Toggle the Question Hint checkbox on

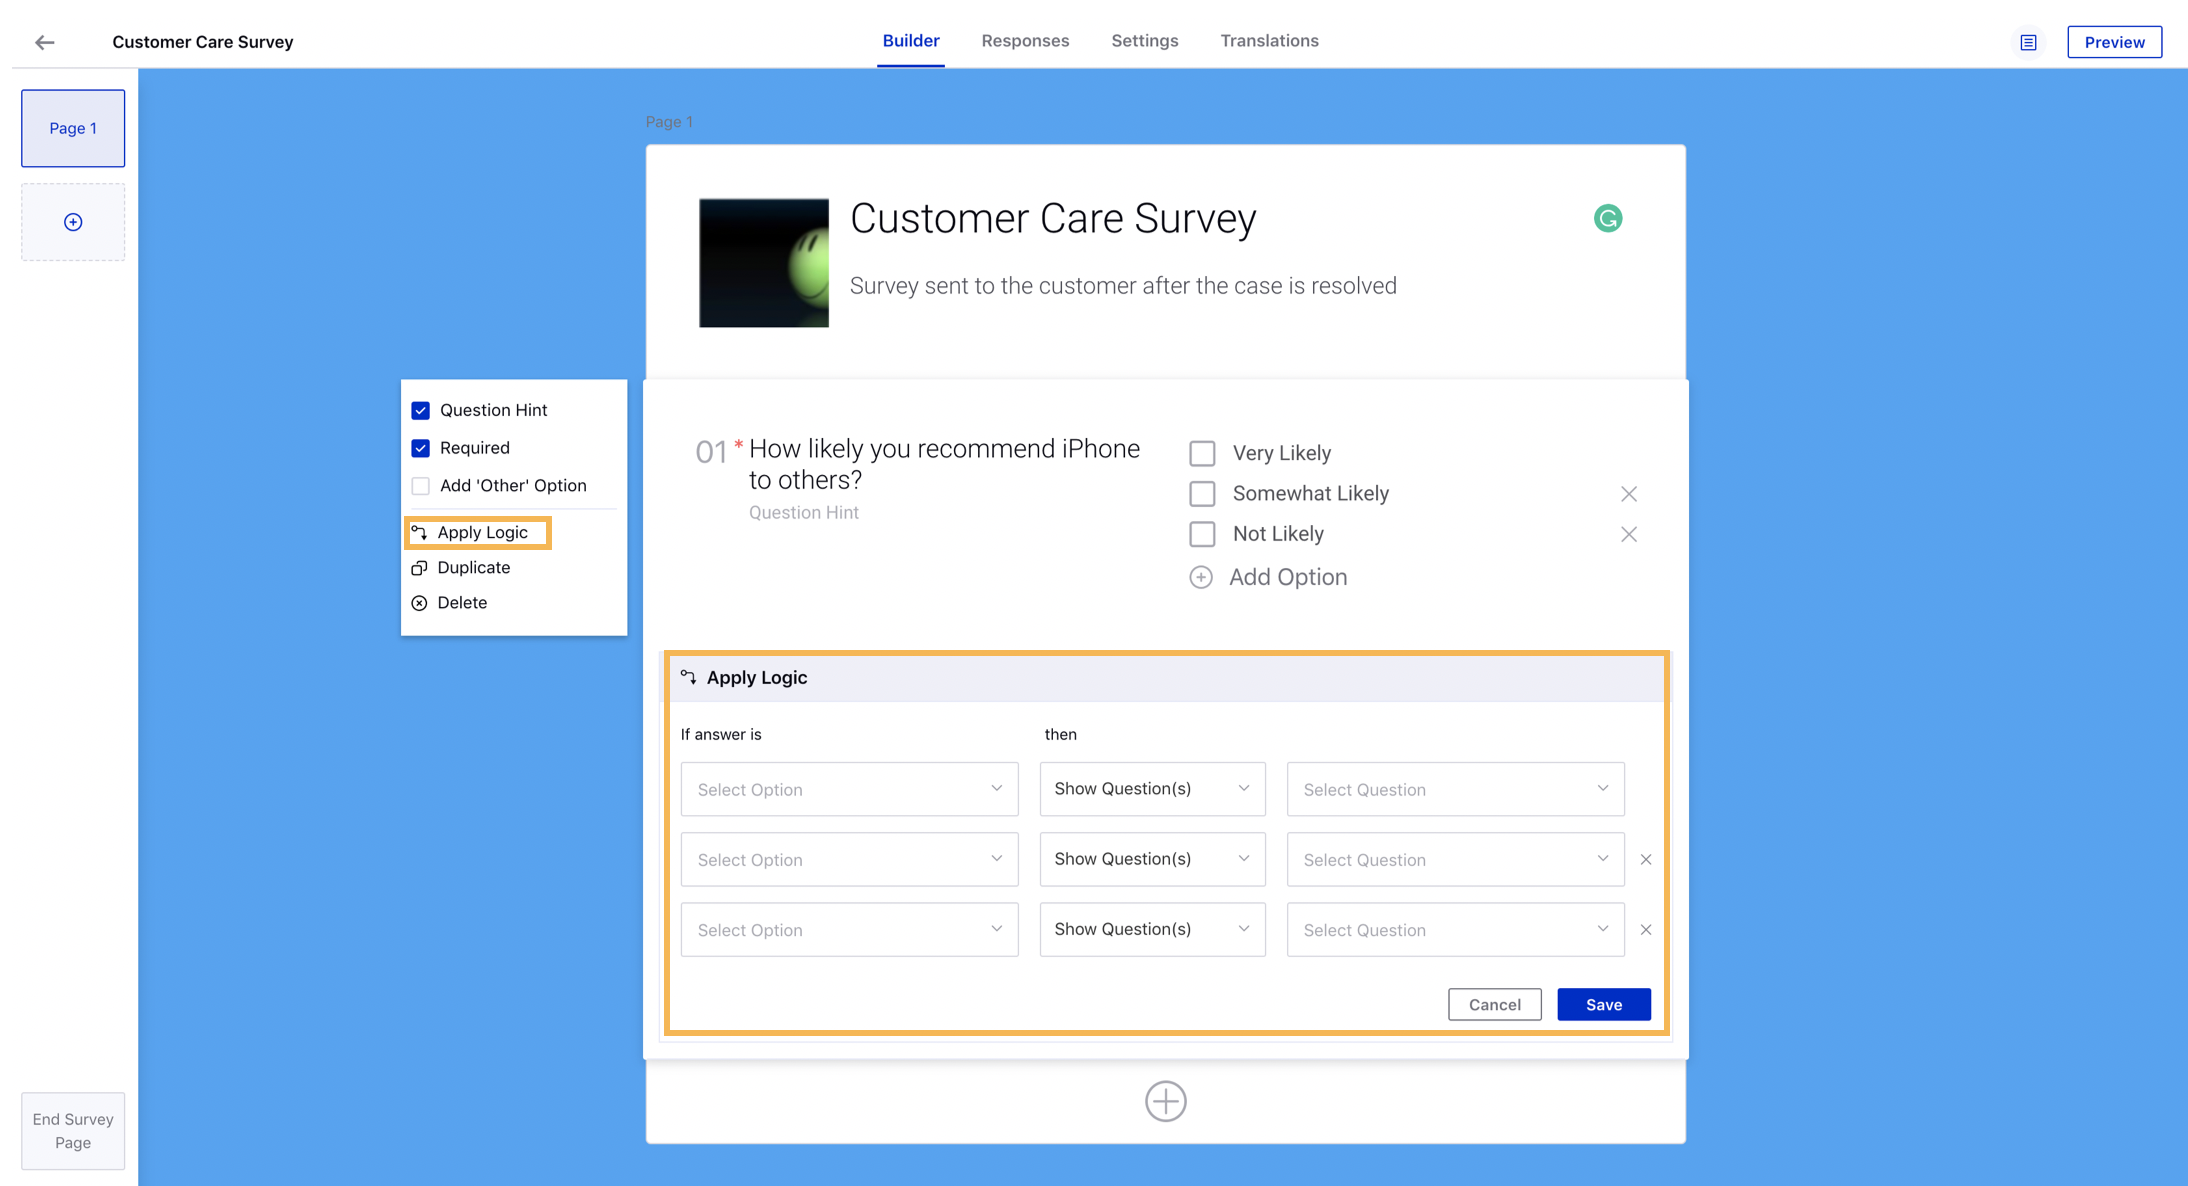(x=421, y=410)
